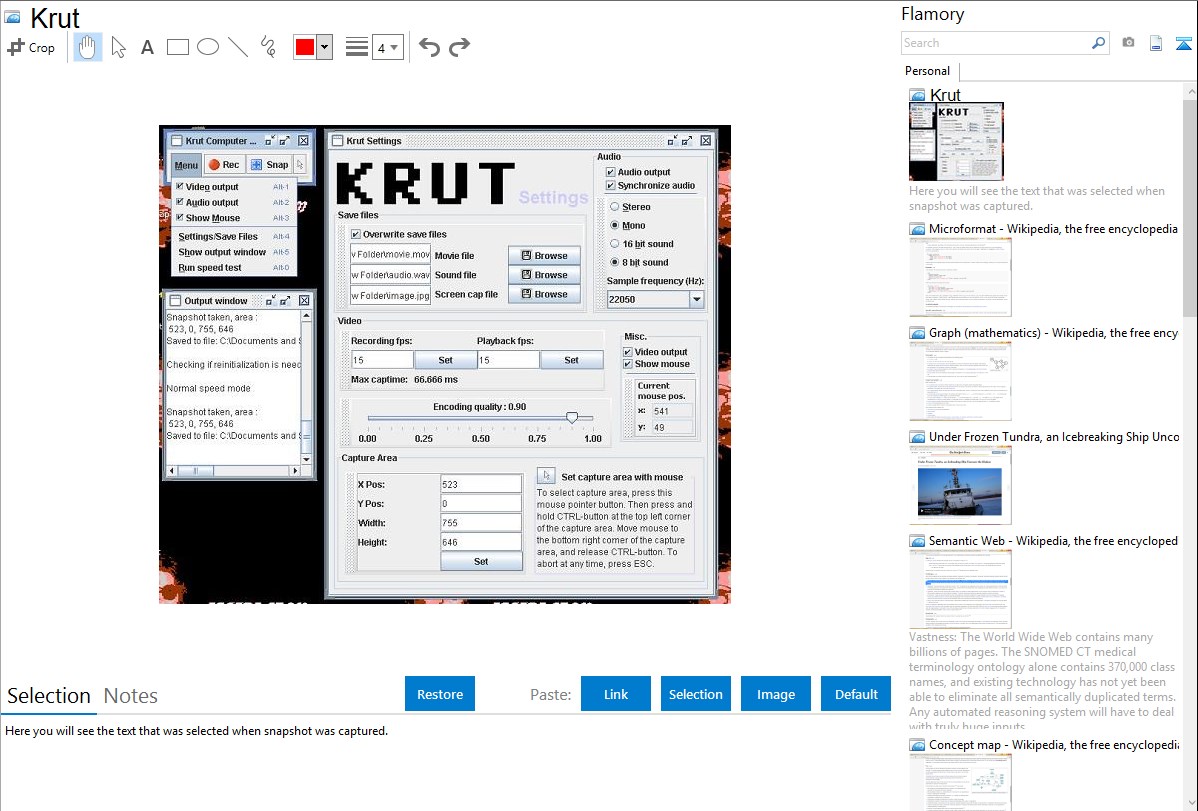Screen dimensions: 1198x811
Task: Open the color picker dropdown arrow
Action: tap(324, 47)
